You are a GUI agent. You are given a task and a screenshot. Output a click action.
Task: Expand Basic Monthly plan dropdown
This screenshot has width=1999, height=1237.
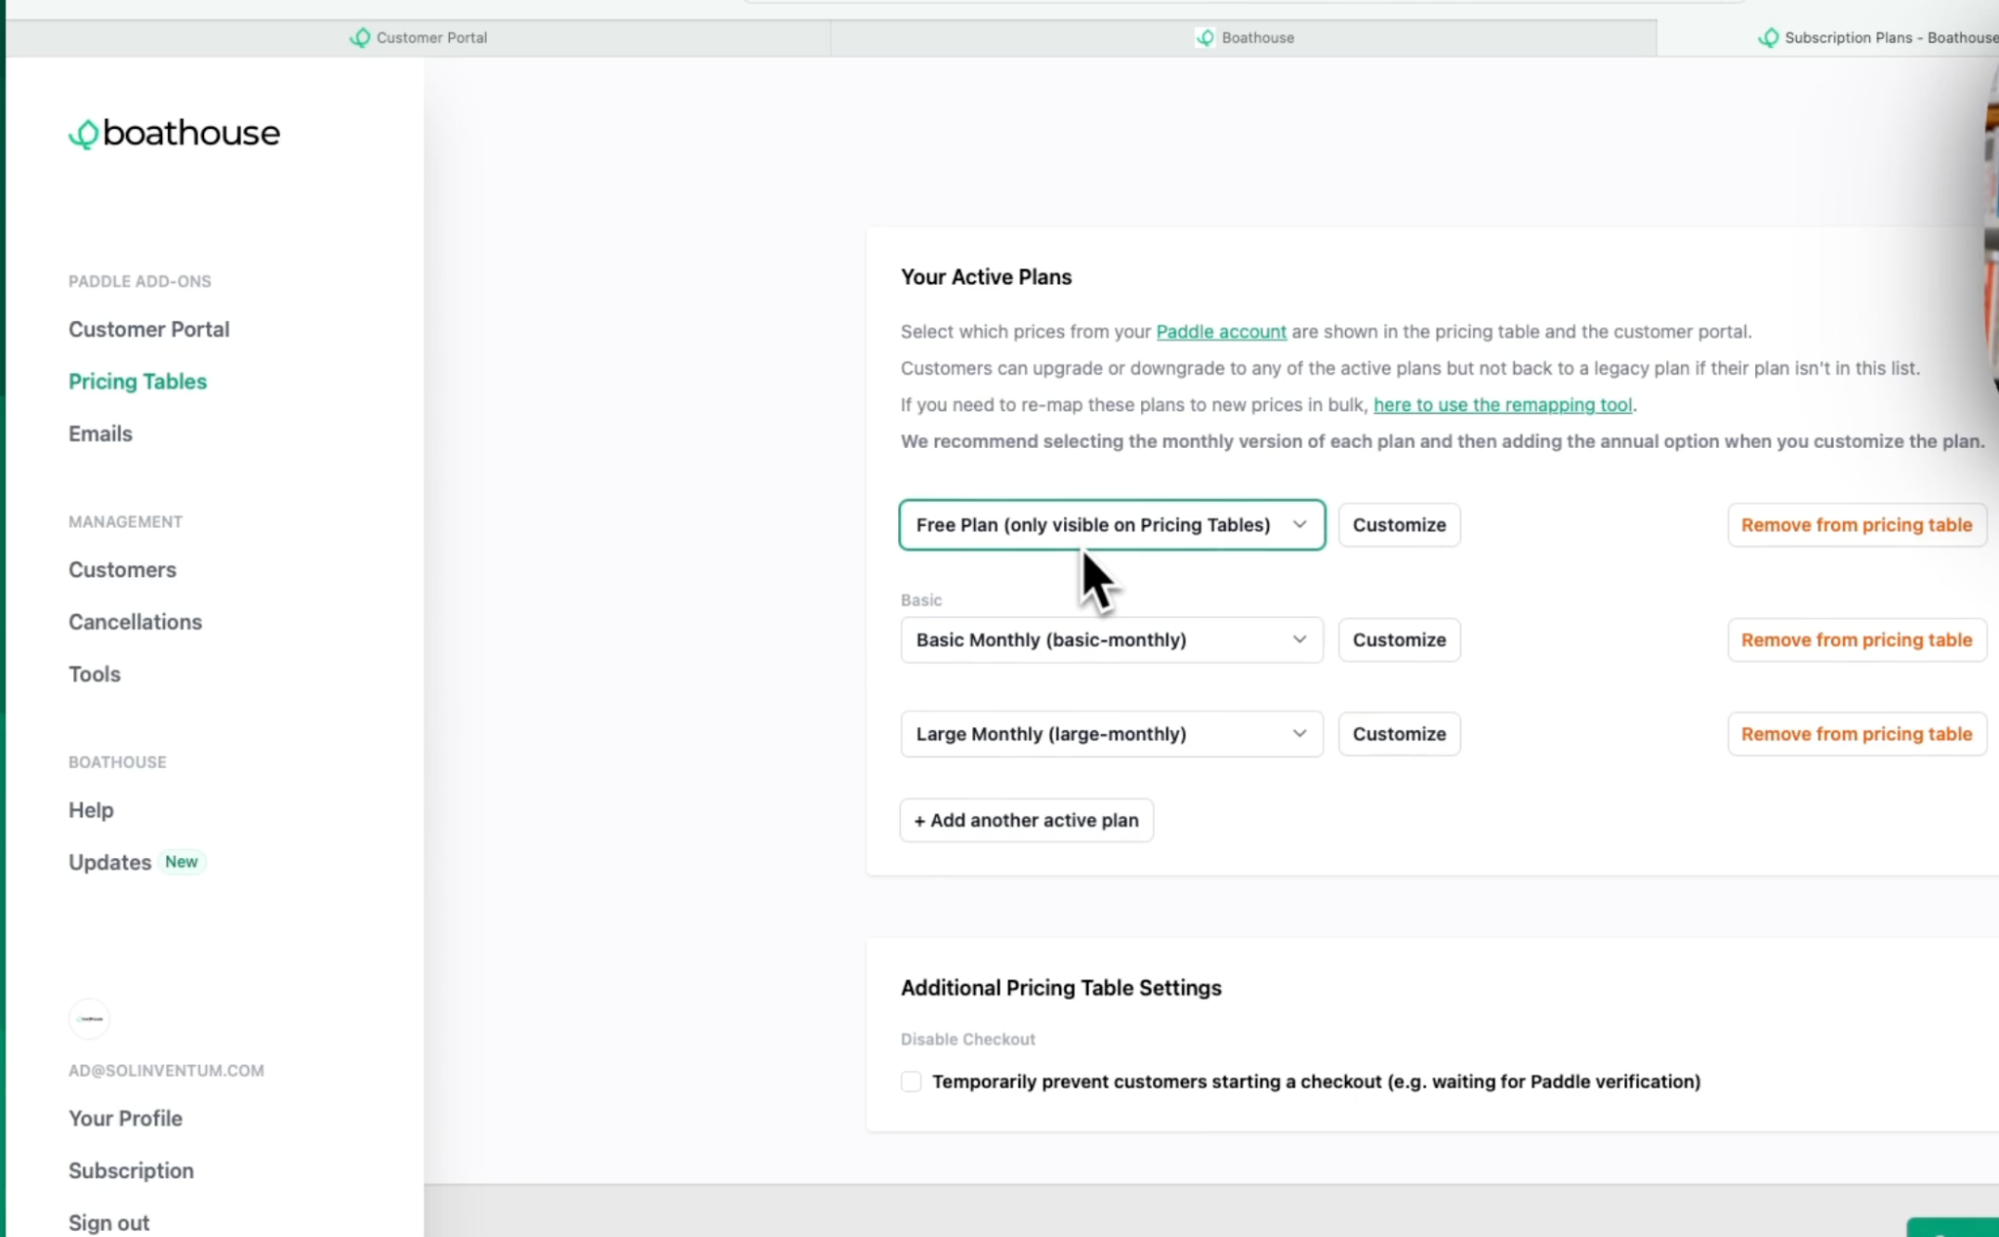click(x=1299, y=638)
